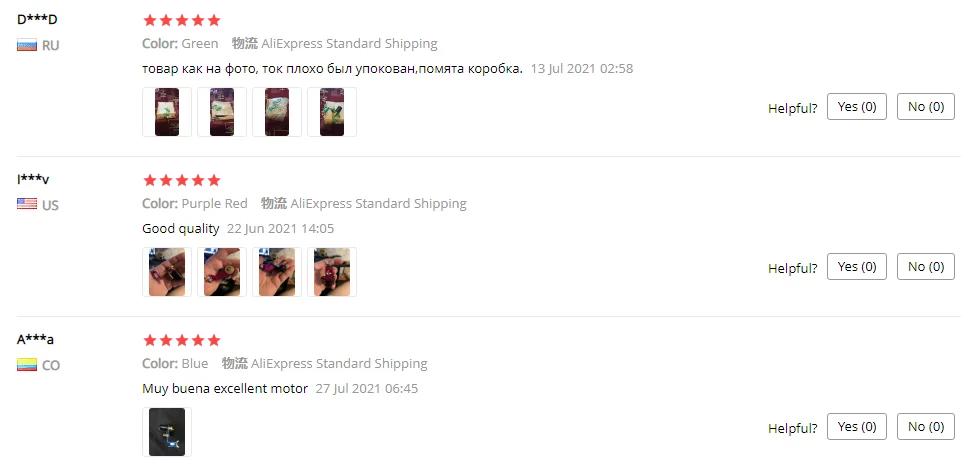The height and width of the screenshot is (473, 977).
Task: Vote Yes on the 'Good quality' review
Action: (857, 267)
